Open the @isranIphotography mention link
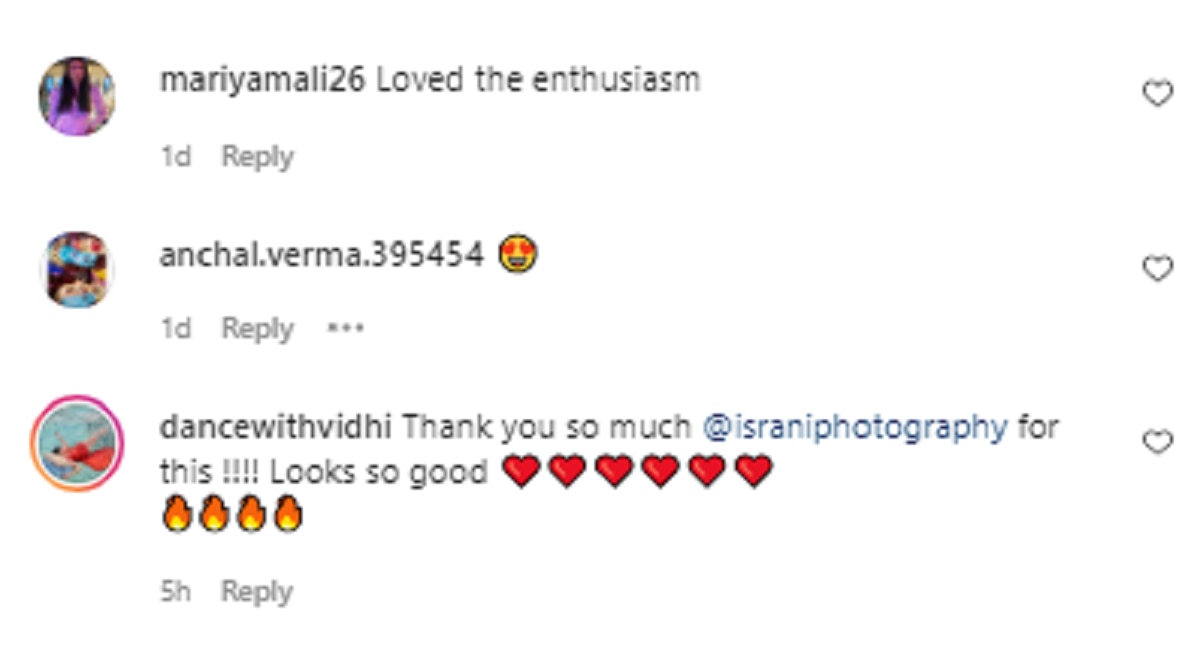 pos(855,428)
